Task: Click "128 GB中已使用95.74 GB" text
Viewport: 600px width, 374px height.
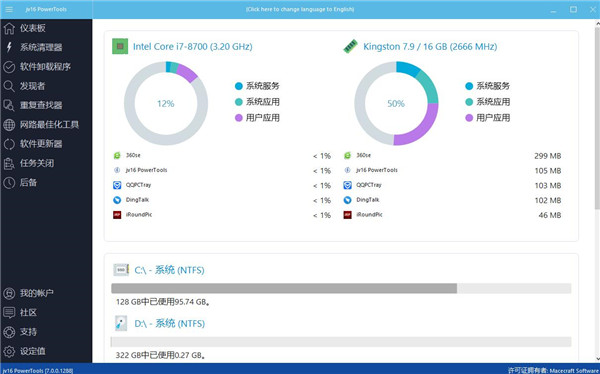Action: [x=163, y=302]
